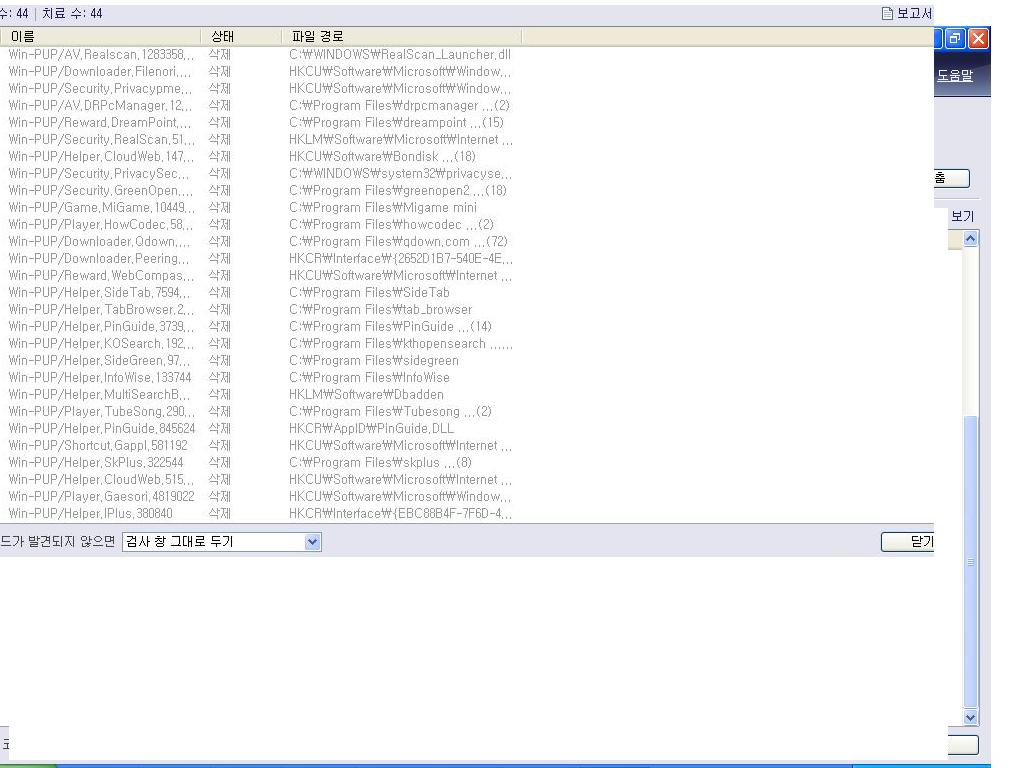Click the scrollbar down arrow in background window
Screen dimensions: 1024x768
click(970, 717)
